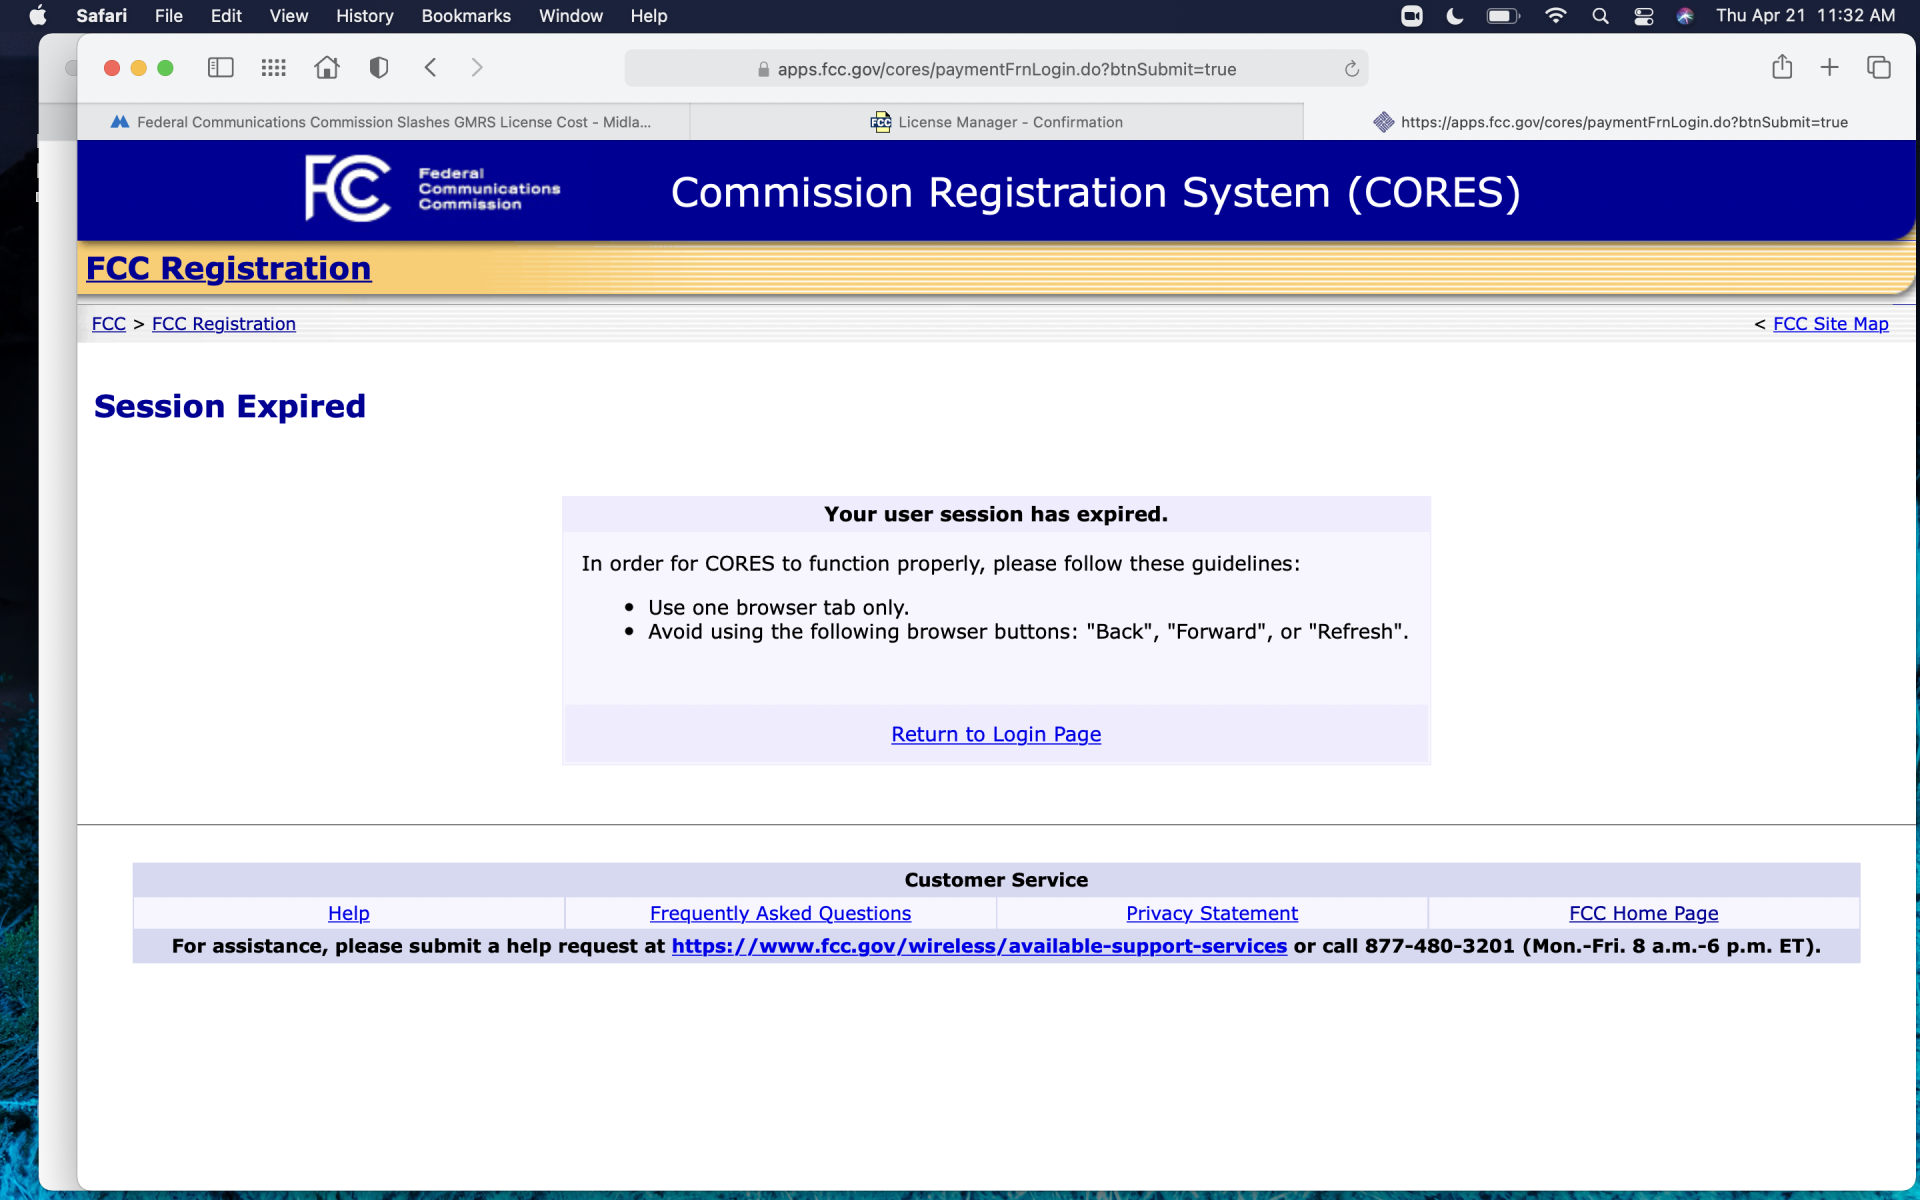Screen dimensions: 1920x1200
Task: Click "Use one browser tab only." text
Action: coord(778,607)
